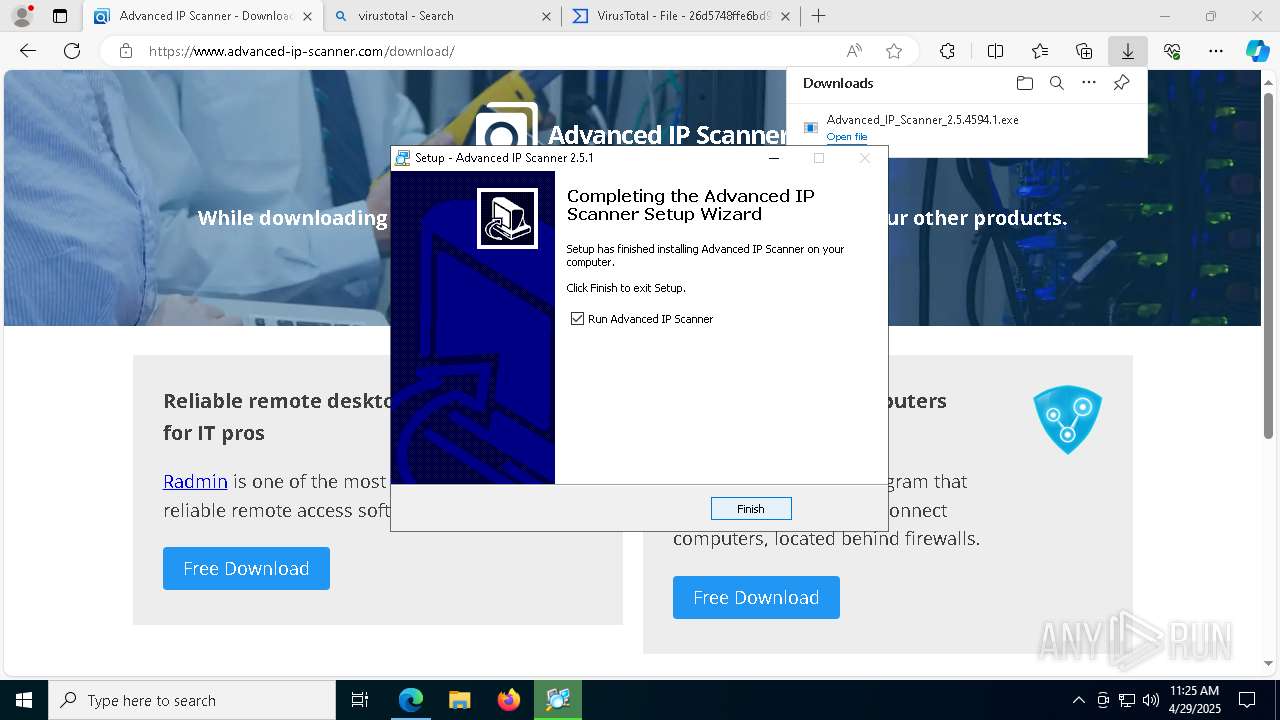This screenshot has height=720, width=1280.
Task: Open network status tray icon
Action: pos(1127,700)
